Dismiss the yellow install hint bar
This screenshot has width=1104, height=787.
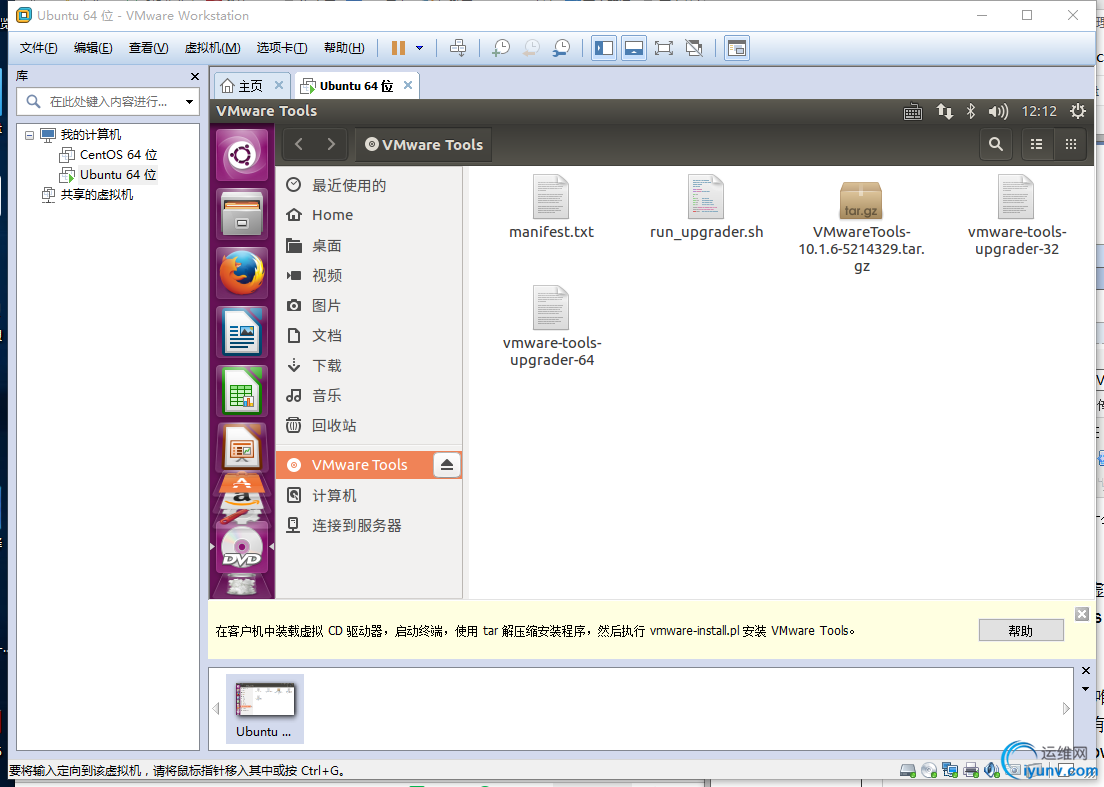[1082, 614]
